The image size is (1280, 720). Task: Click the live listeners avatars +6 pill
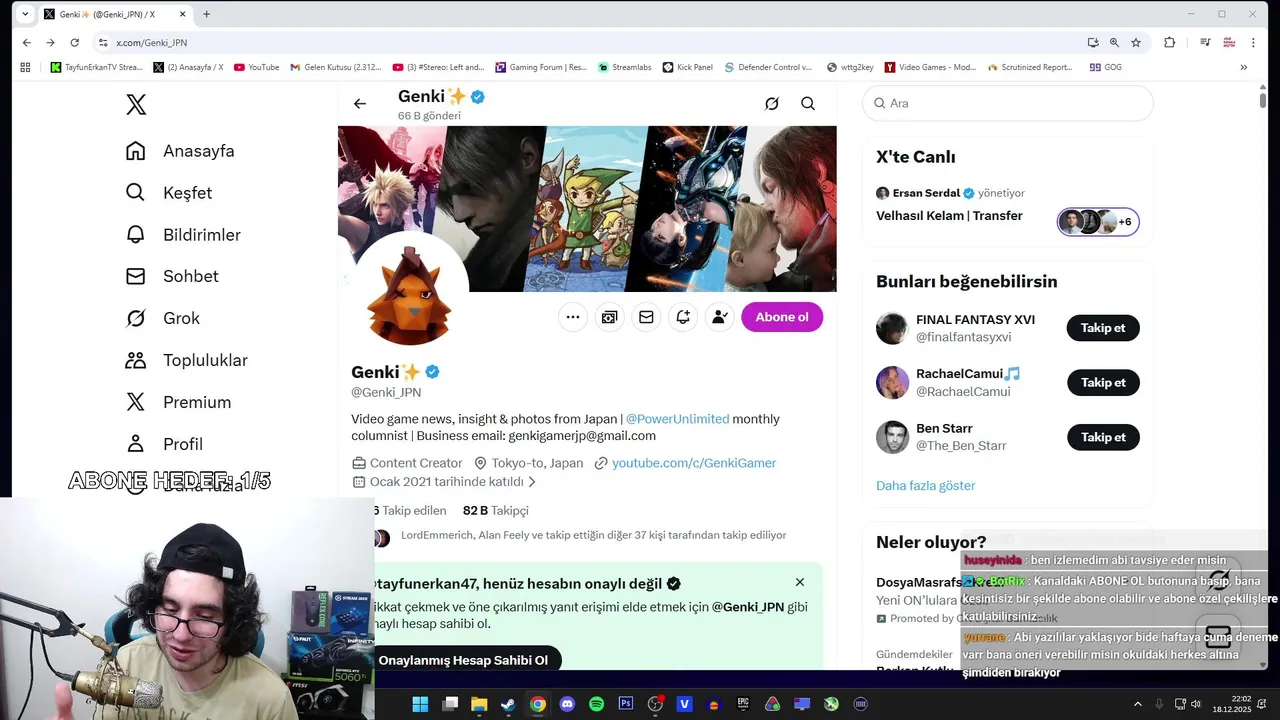coord(1098,222)
